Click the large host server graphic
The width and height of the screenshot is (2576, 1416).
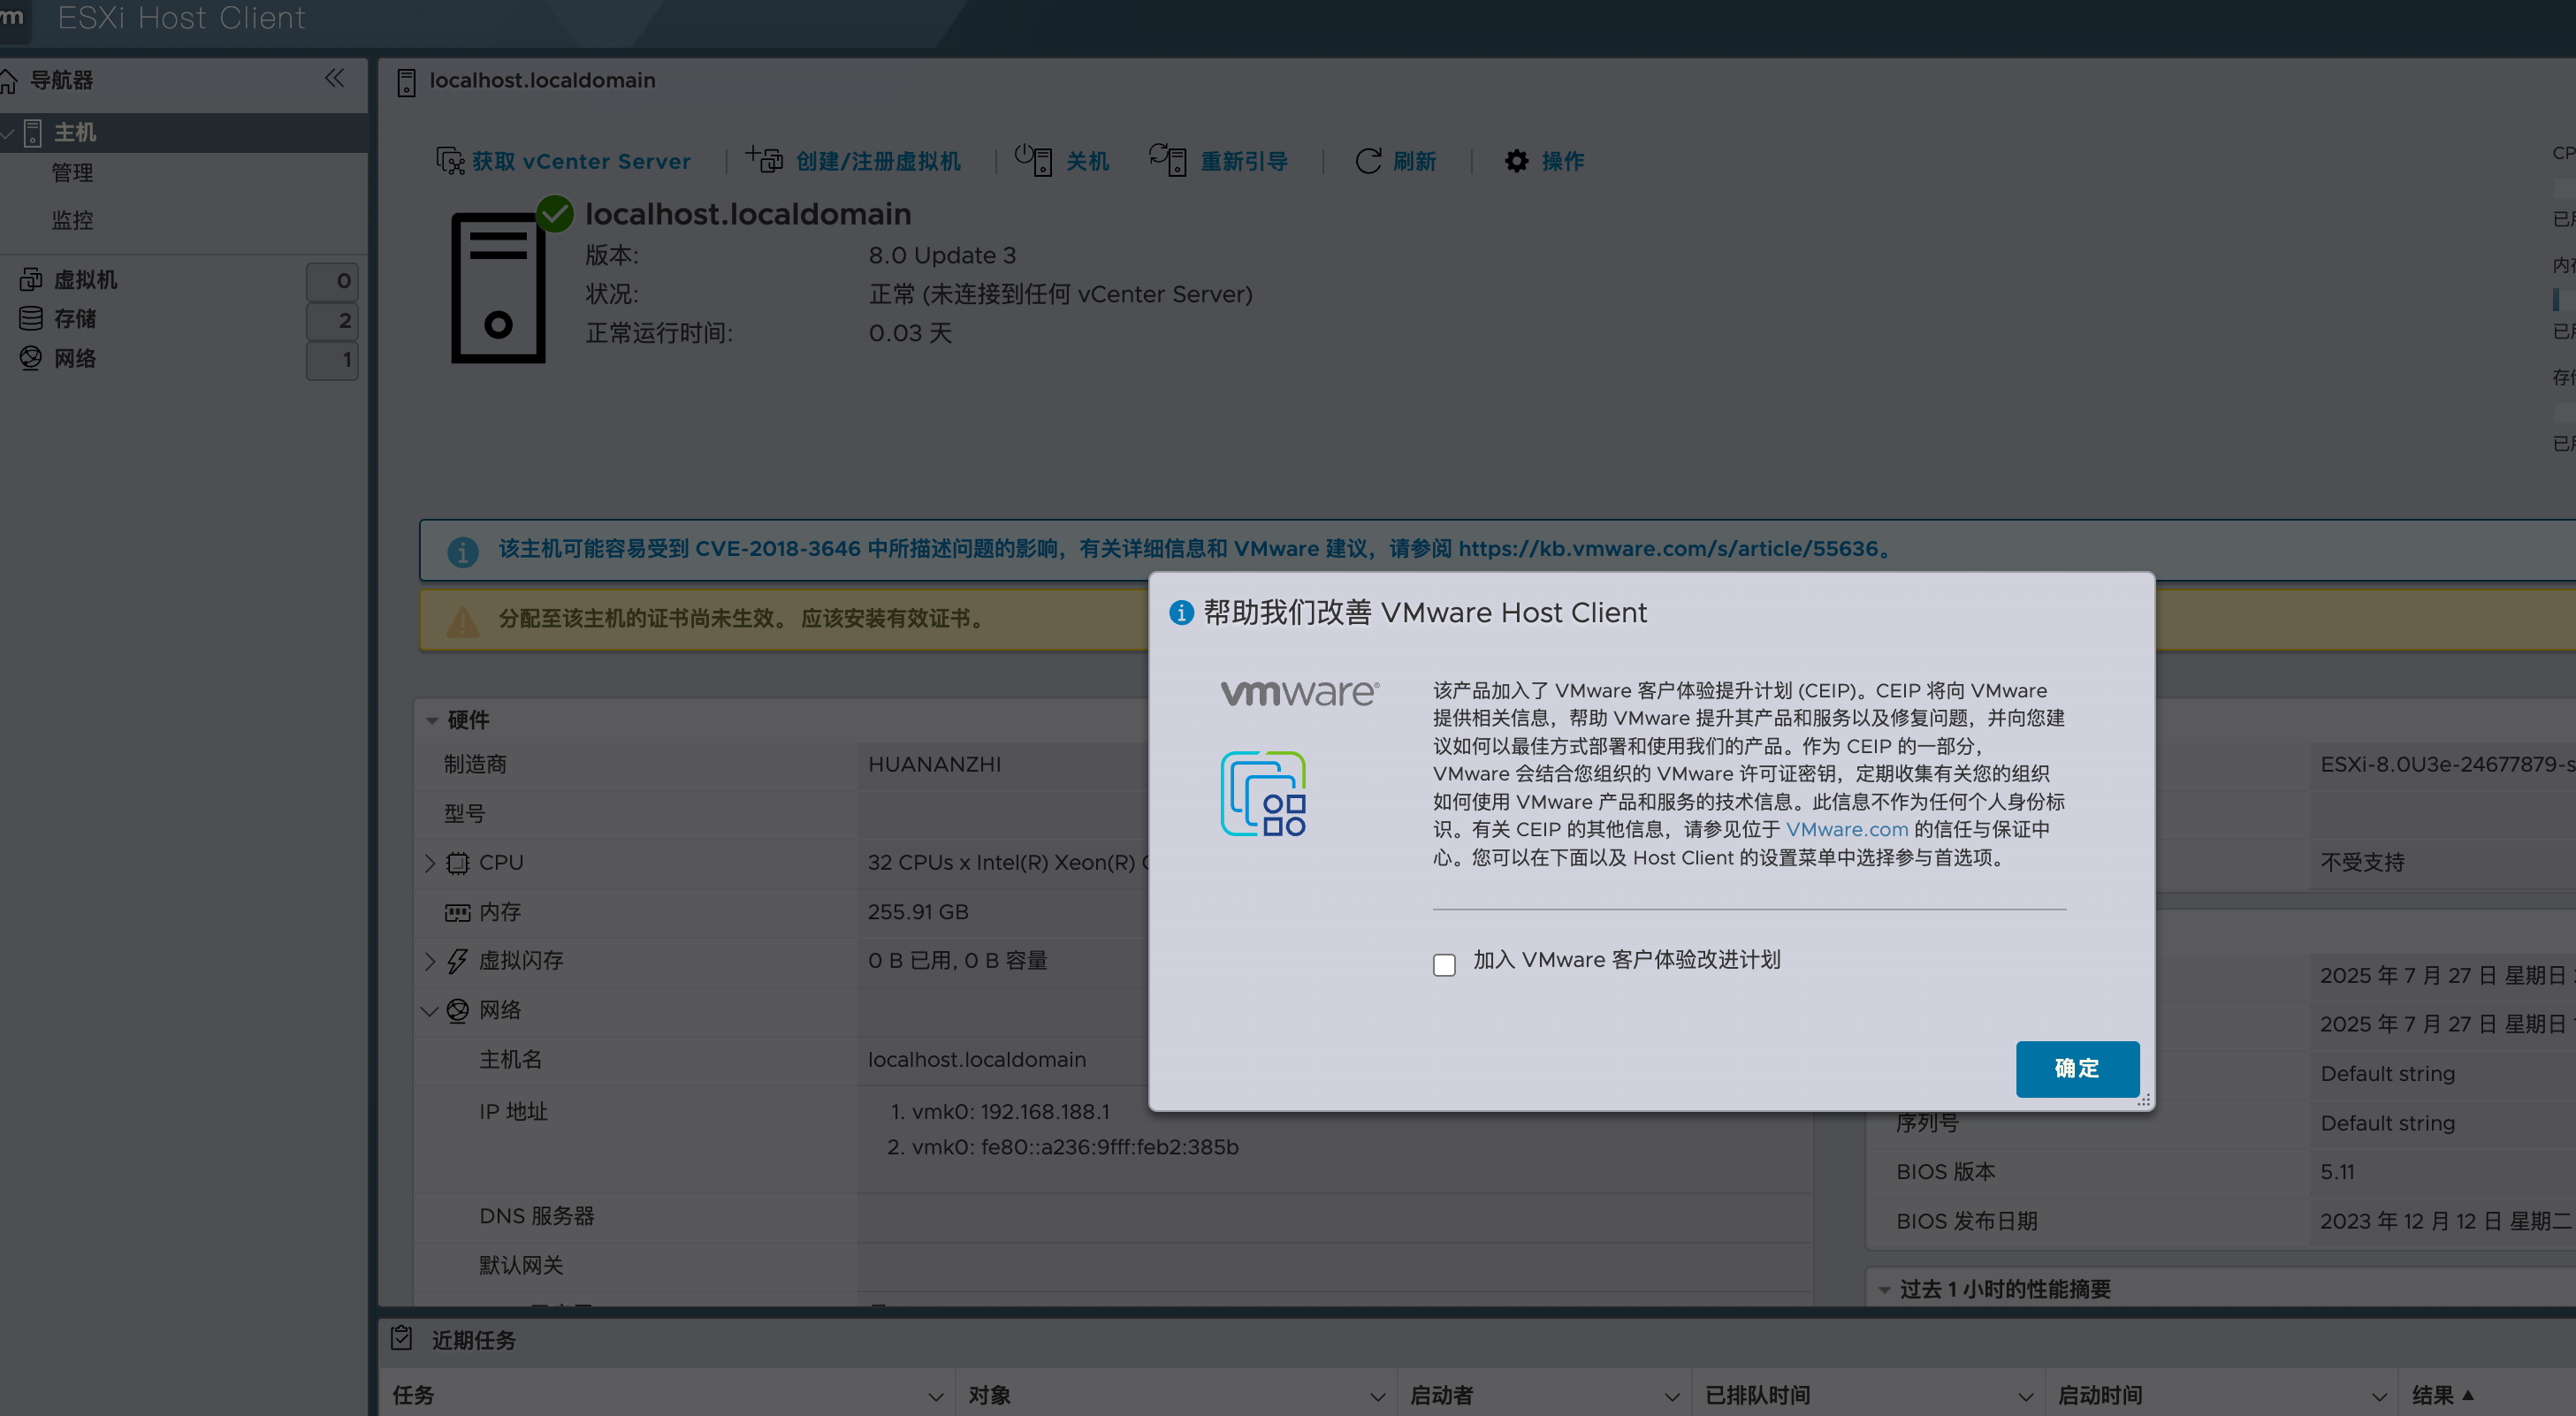tap(498, 288)
